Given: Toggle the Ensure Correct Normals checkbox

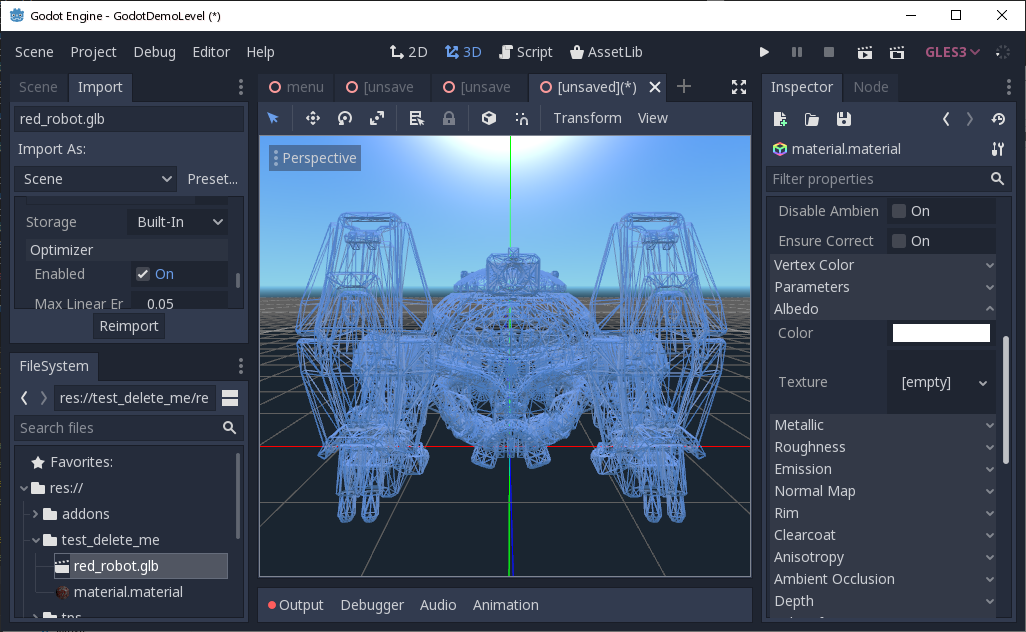Looking at the screenshot, I should click(899, 241).
